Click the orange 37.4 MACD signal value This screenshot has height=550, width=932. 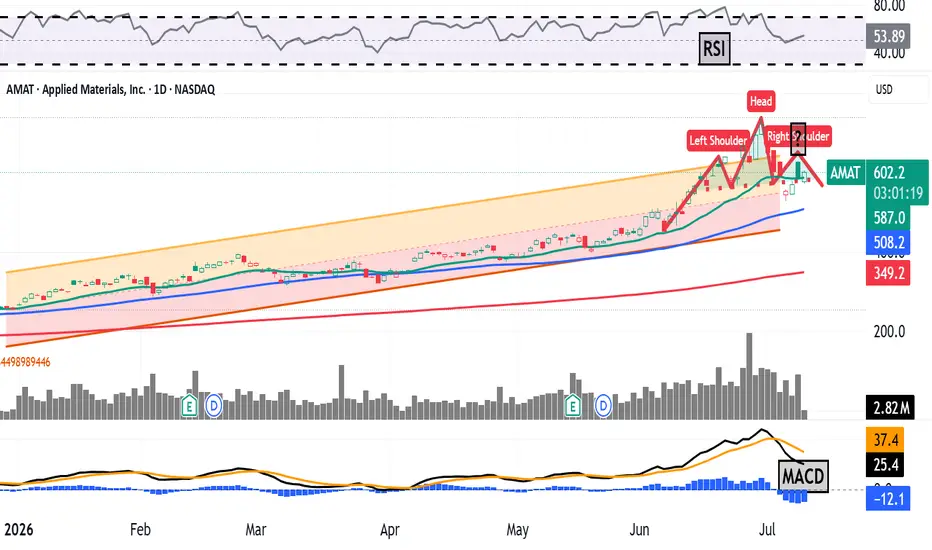[x=885, y=439]
